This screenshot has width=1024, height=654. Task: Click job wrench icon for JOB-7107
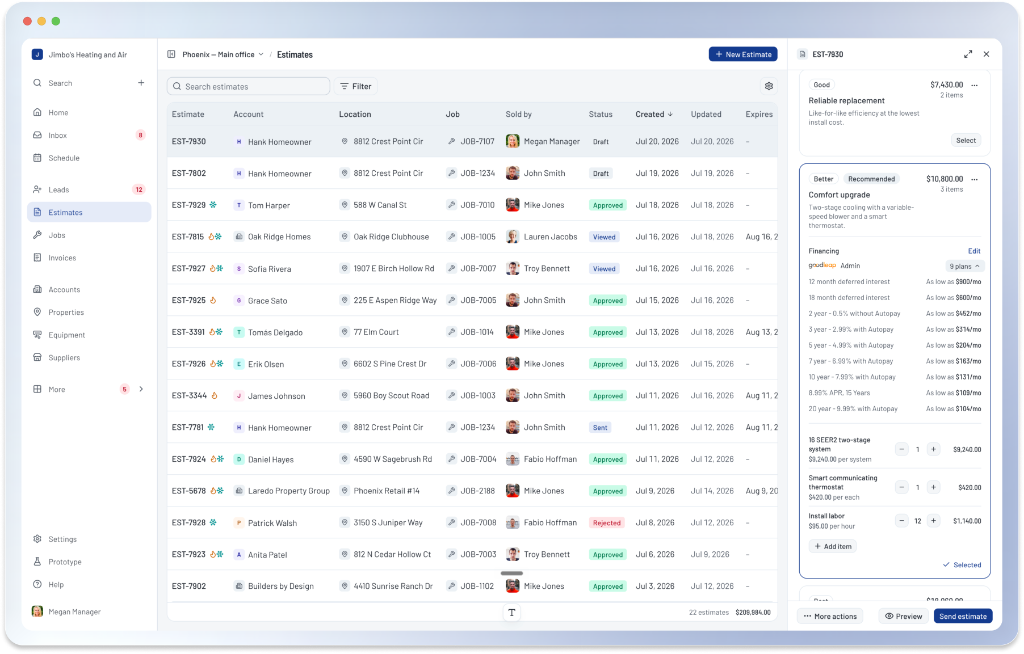pyautogui.click(x=451, y=141)
